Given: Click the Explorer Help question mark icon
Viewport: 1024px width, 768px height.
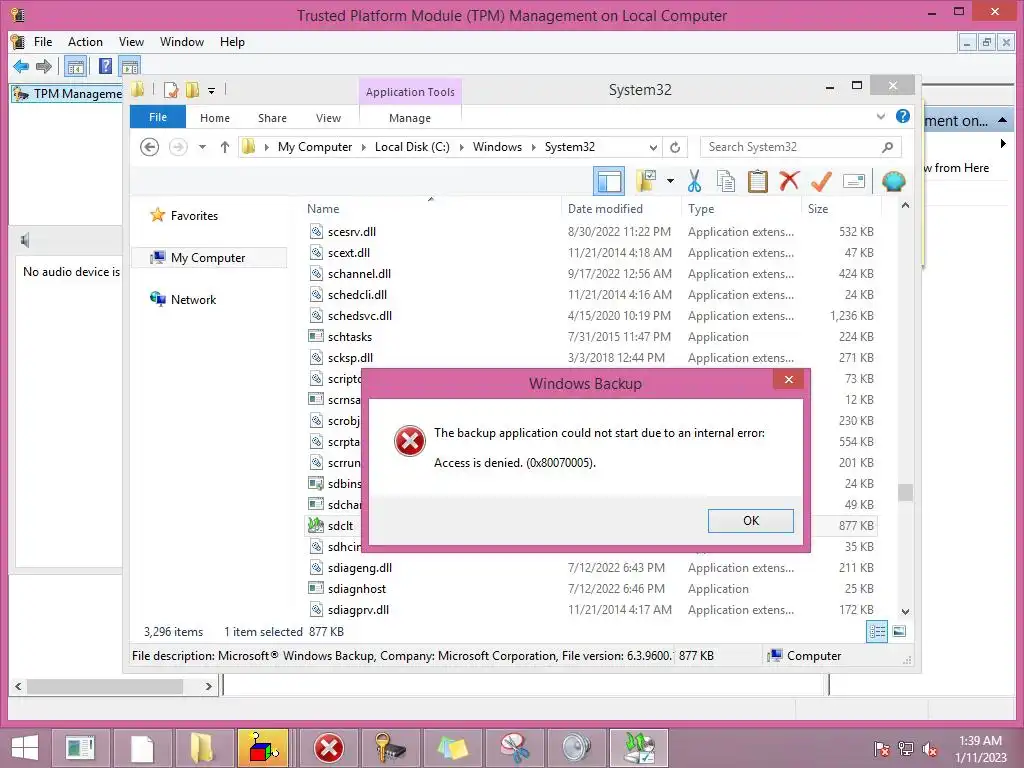Looking at the screenshot, I should (x=903, y=116).
